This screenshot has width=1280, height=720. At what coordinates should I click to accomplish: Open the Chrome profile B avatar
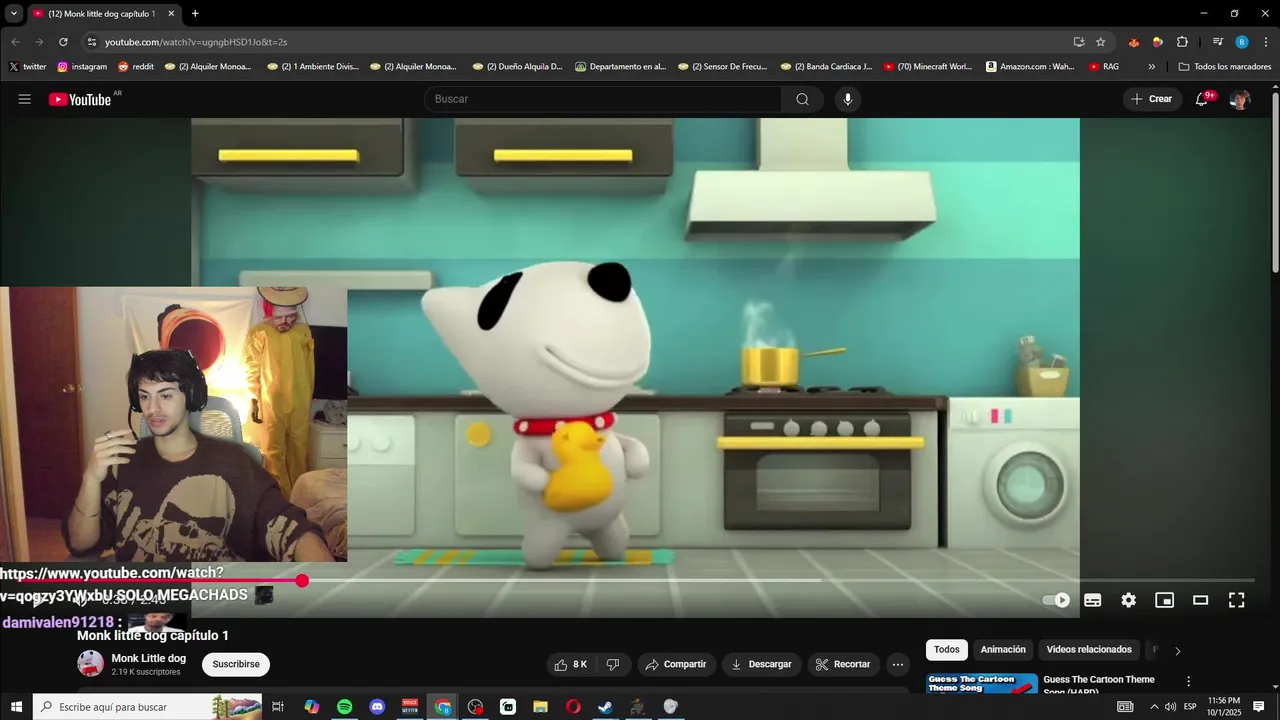click(1242, 42)
